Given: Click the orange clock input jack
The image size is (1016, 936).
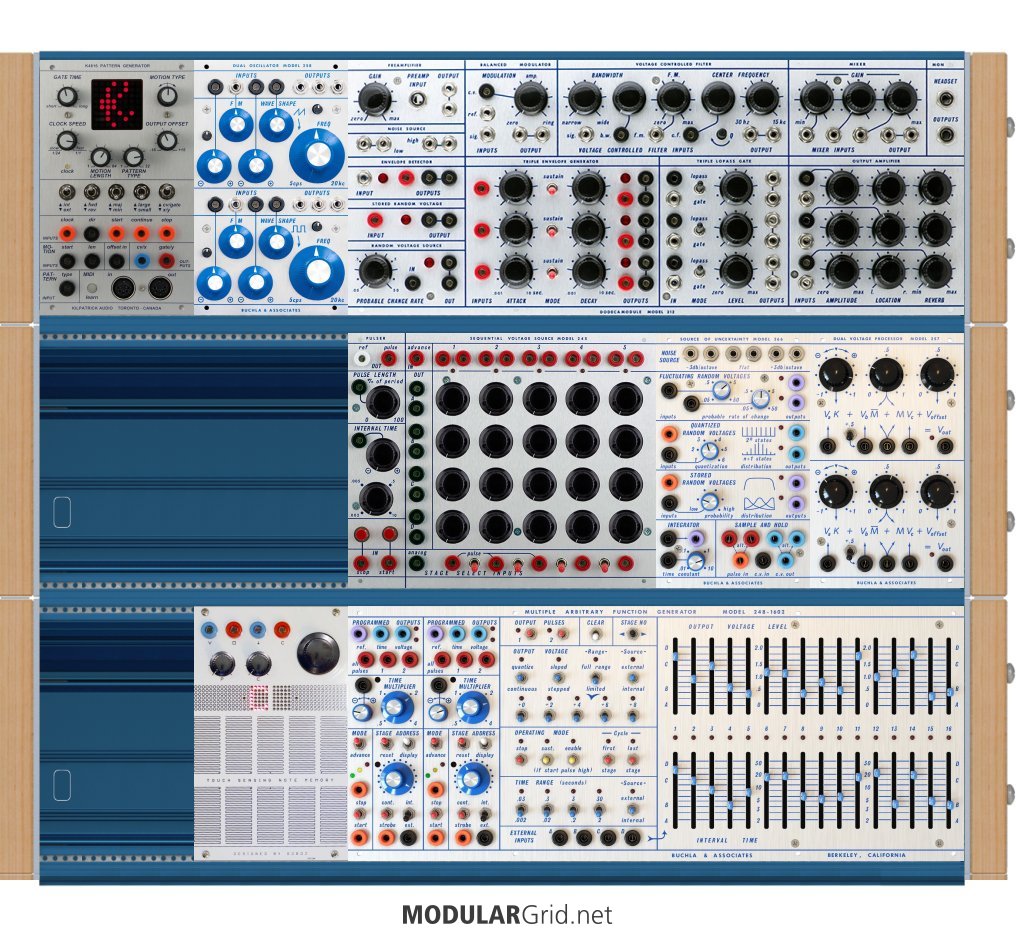Looking at the screenshot, I should 68,235.
